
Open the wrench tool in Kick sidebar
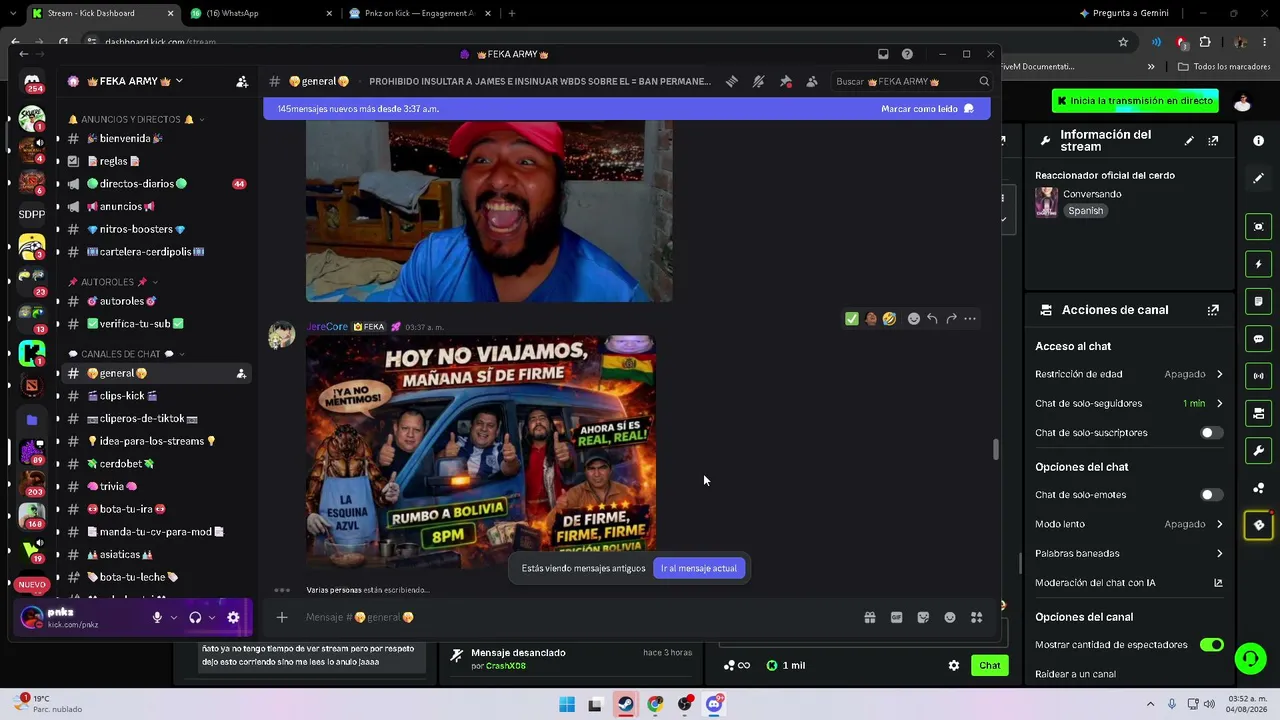pos(1258,451)
